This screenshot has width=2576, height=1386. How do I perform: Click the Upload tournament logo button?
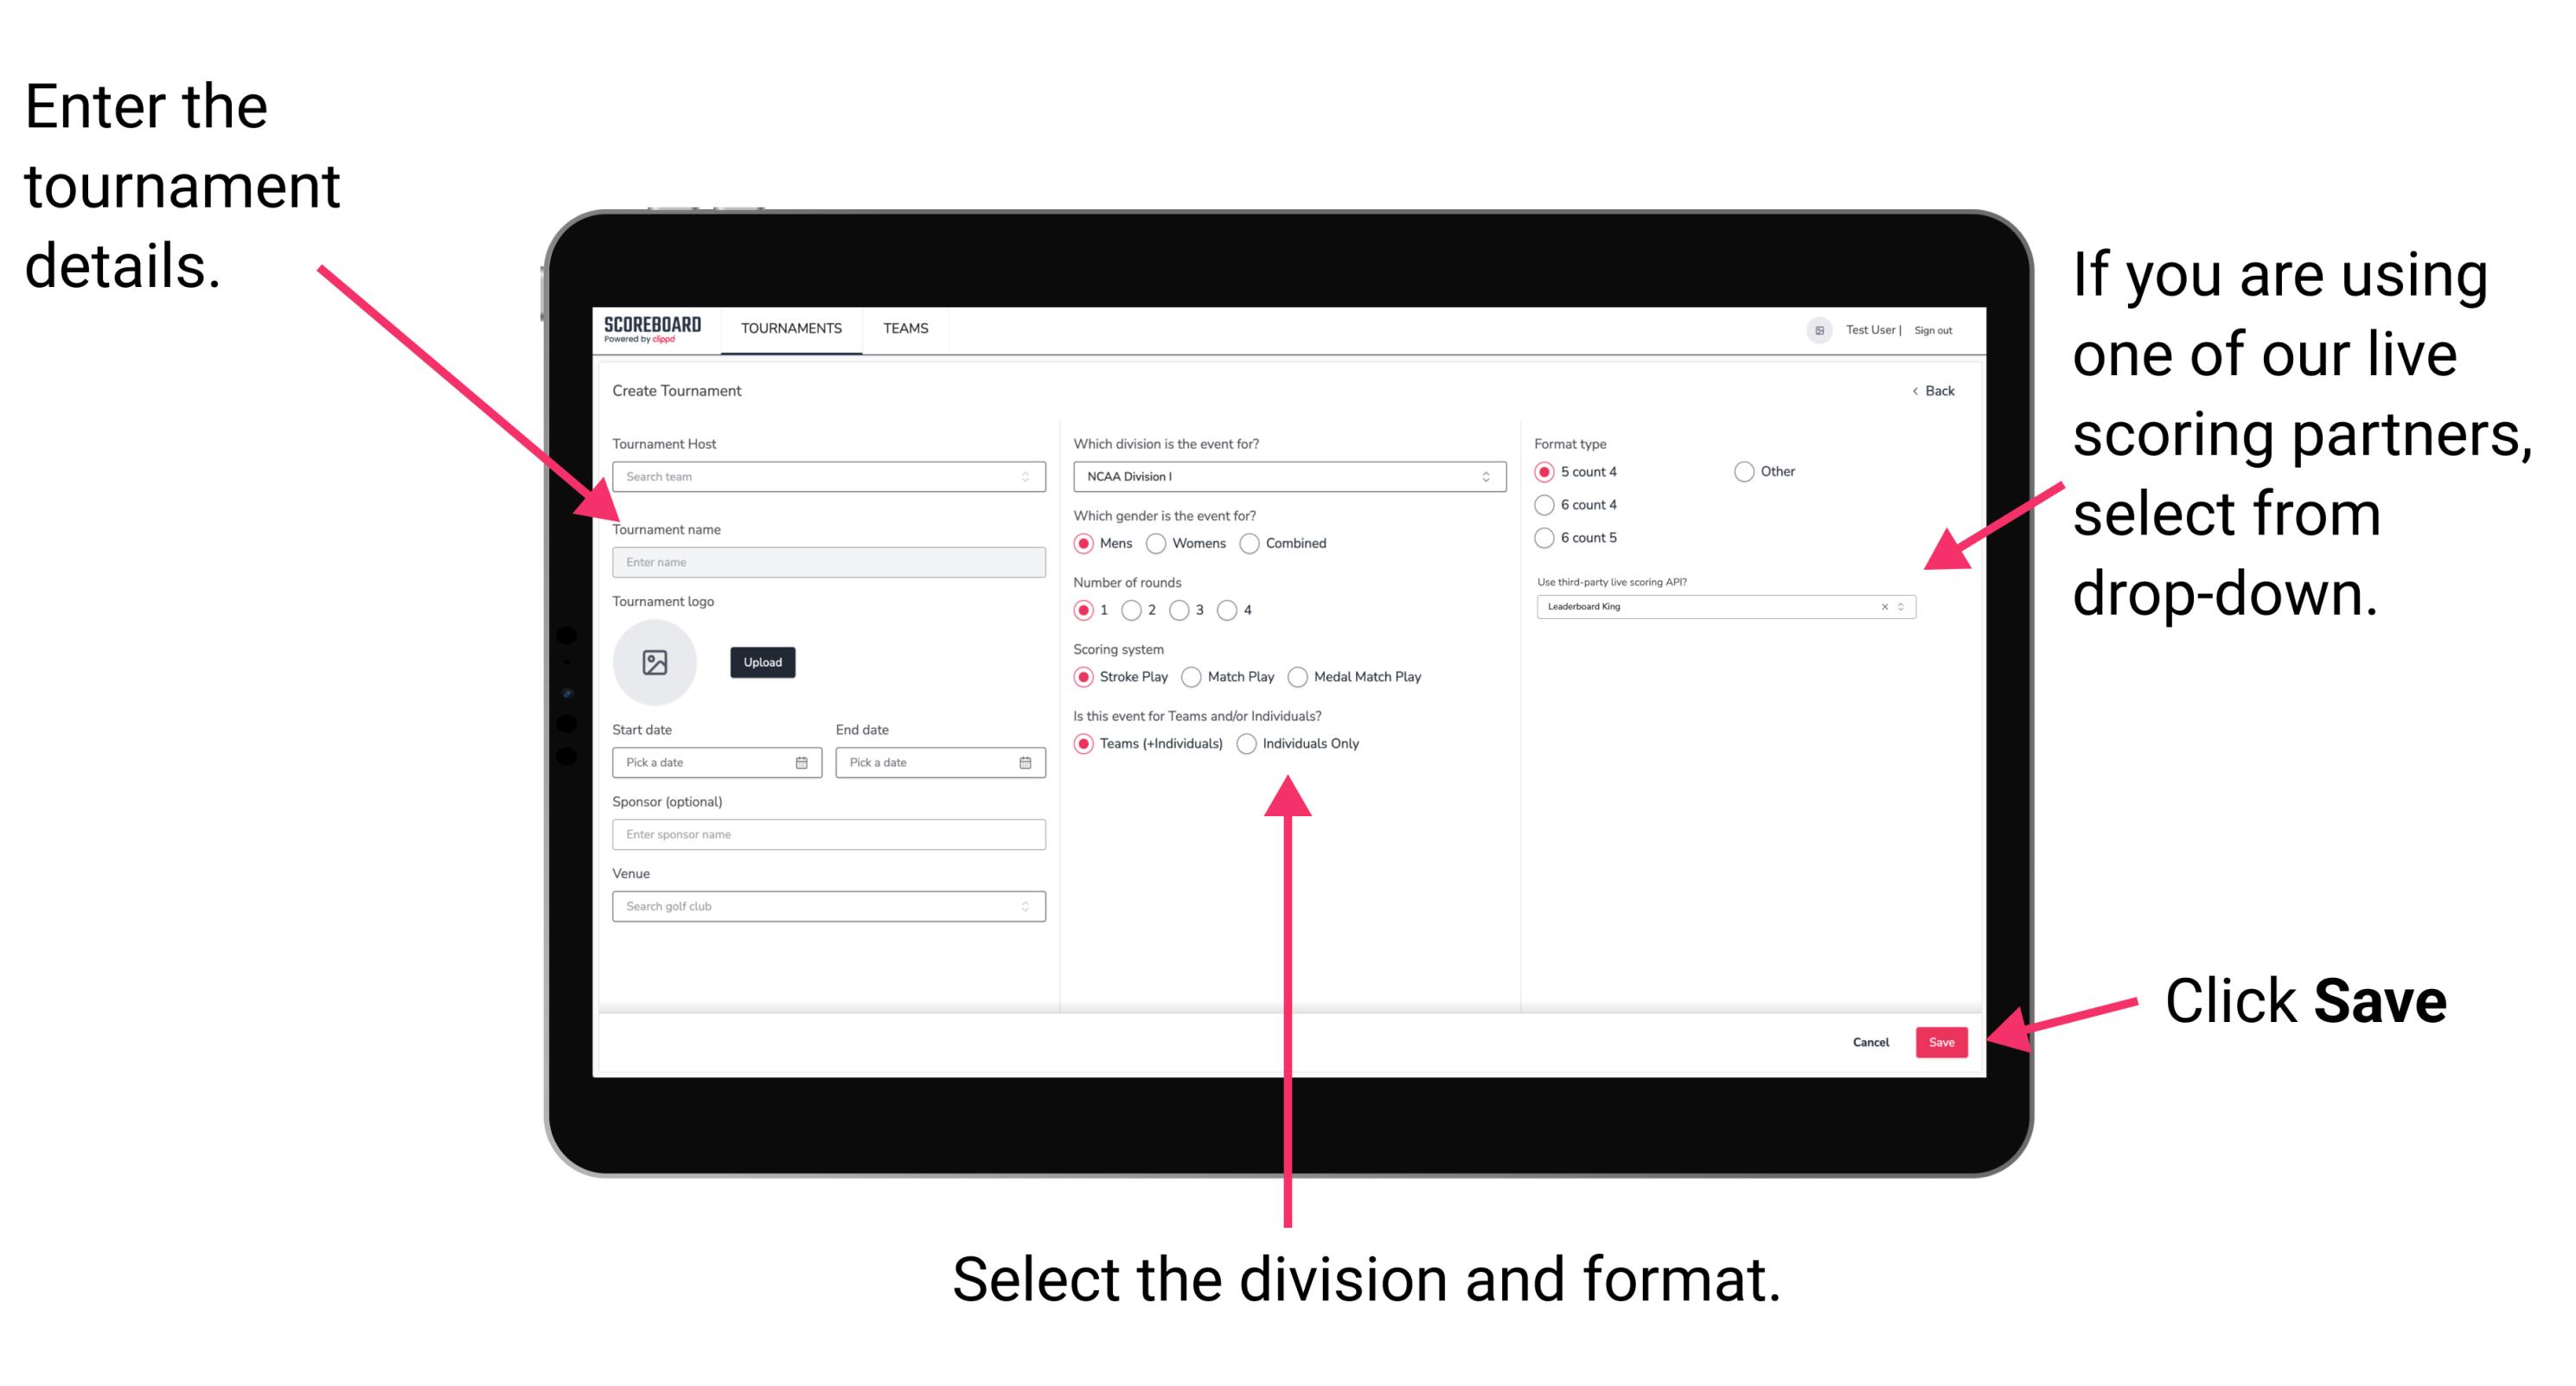[763, 662]
